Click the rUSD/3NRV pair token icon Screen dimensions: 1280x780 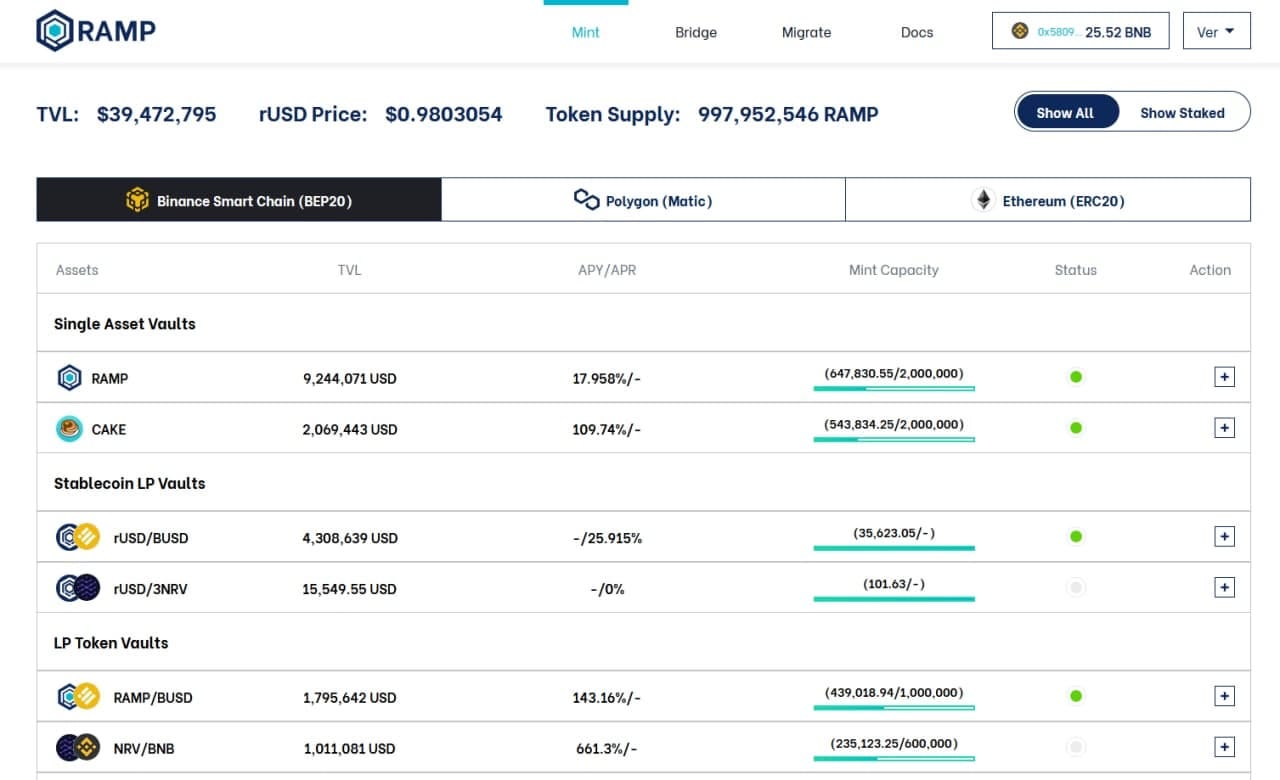coord(79,588)
